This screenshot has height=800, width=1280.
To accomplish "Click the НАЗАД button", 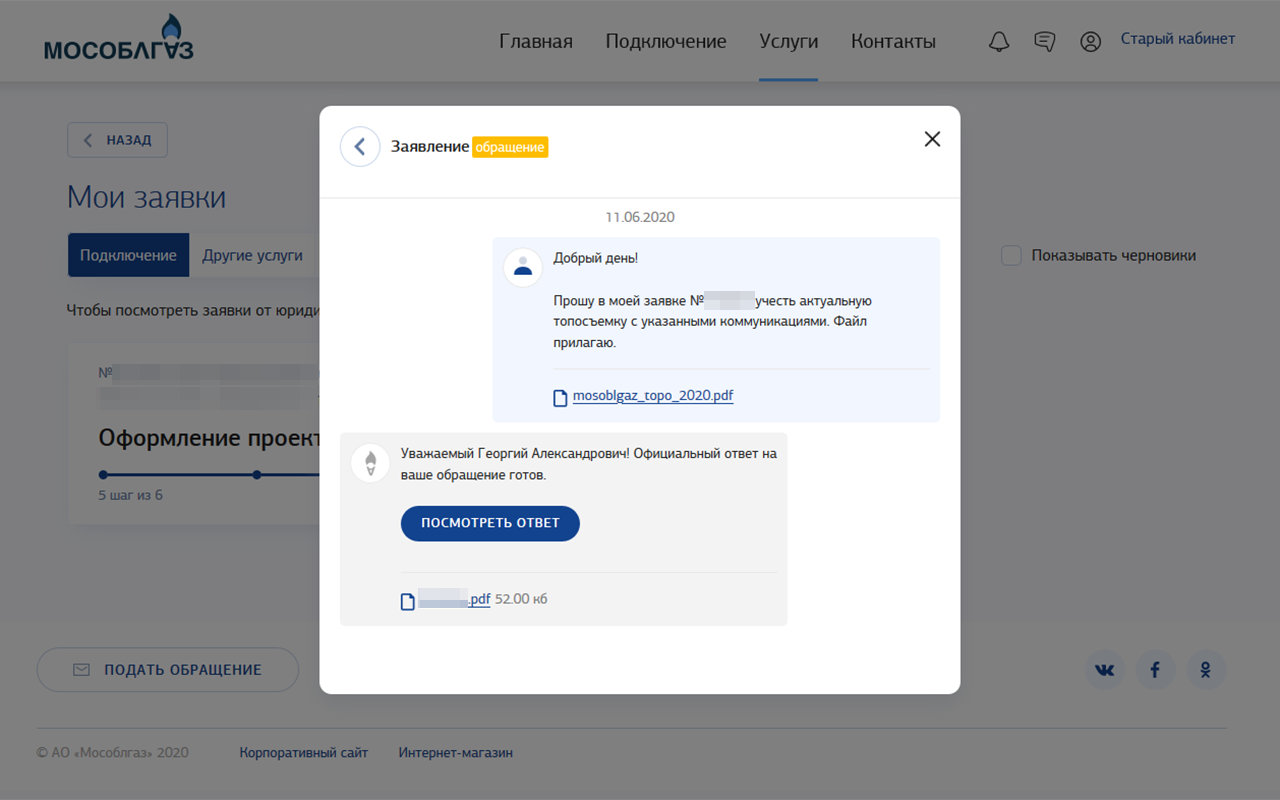I will click(117, 140).
